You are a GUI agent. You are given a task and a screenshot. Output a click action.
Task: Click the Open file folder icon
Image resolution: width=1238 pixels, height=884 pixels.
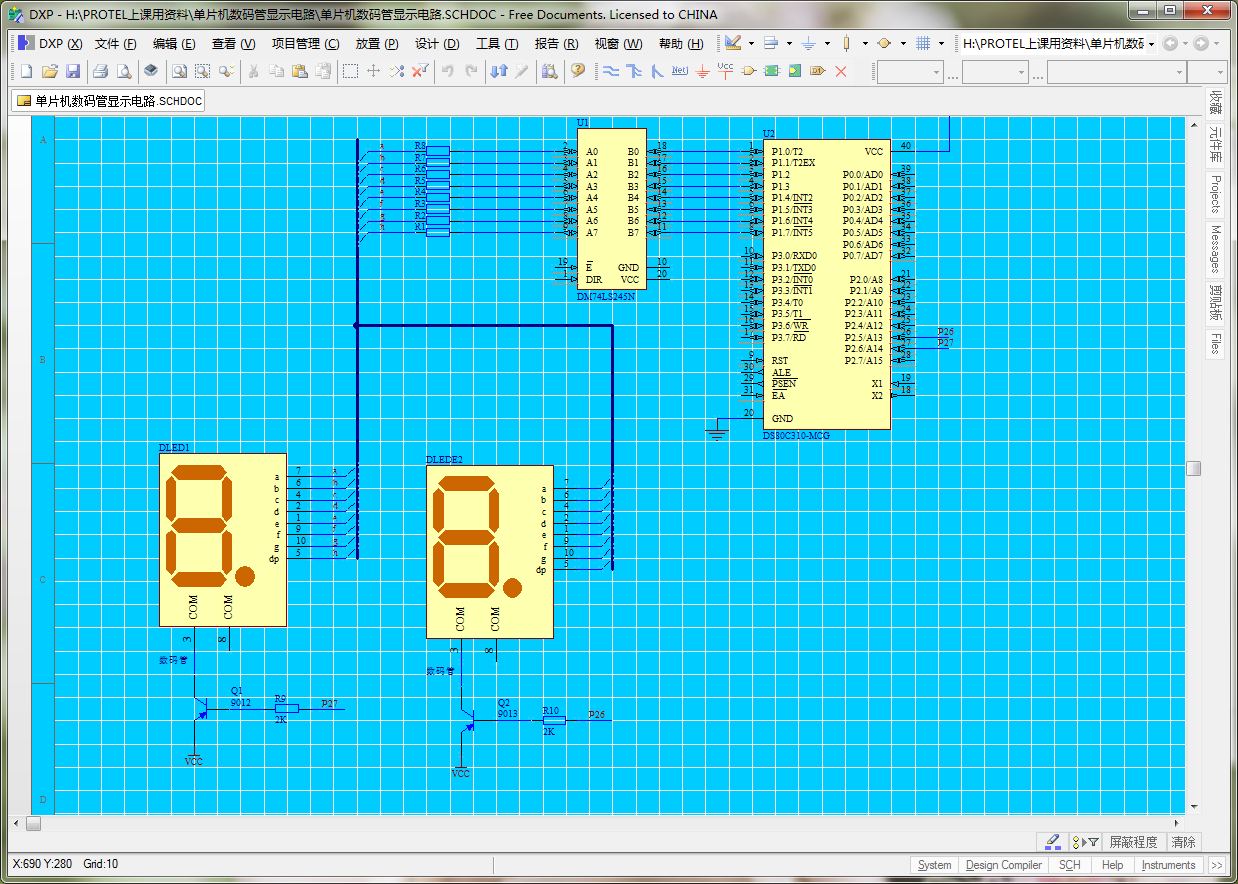(x=50, y=71)
